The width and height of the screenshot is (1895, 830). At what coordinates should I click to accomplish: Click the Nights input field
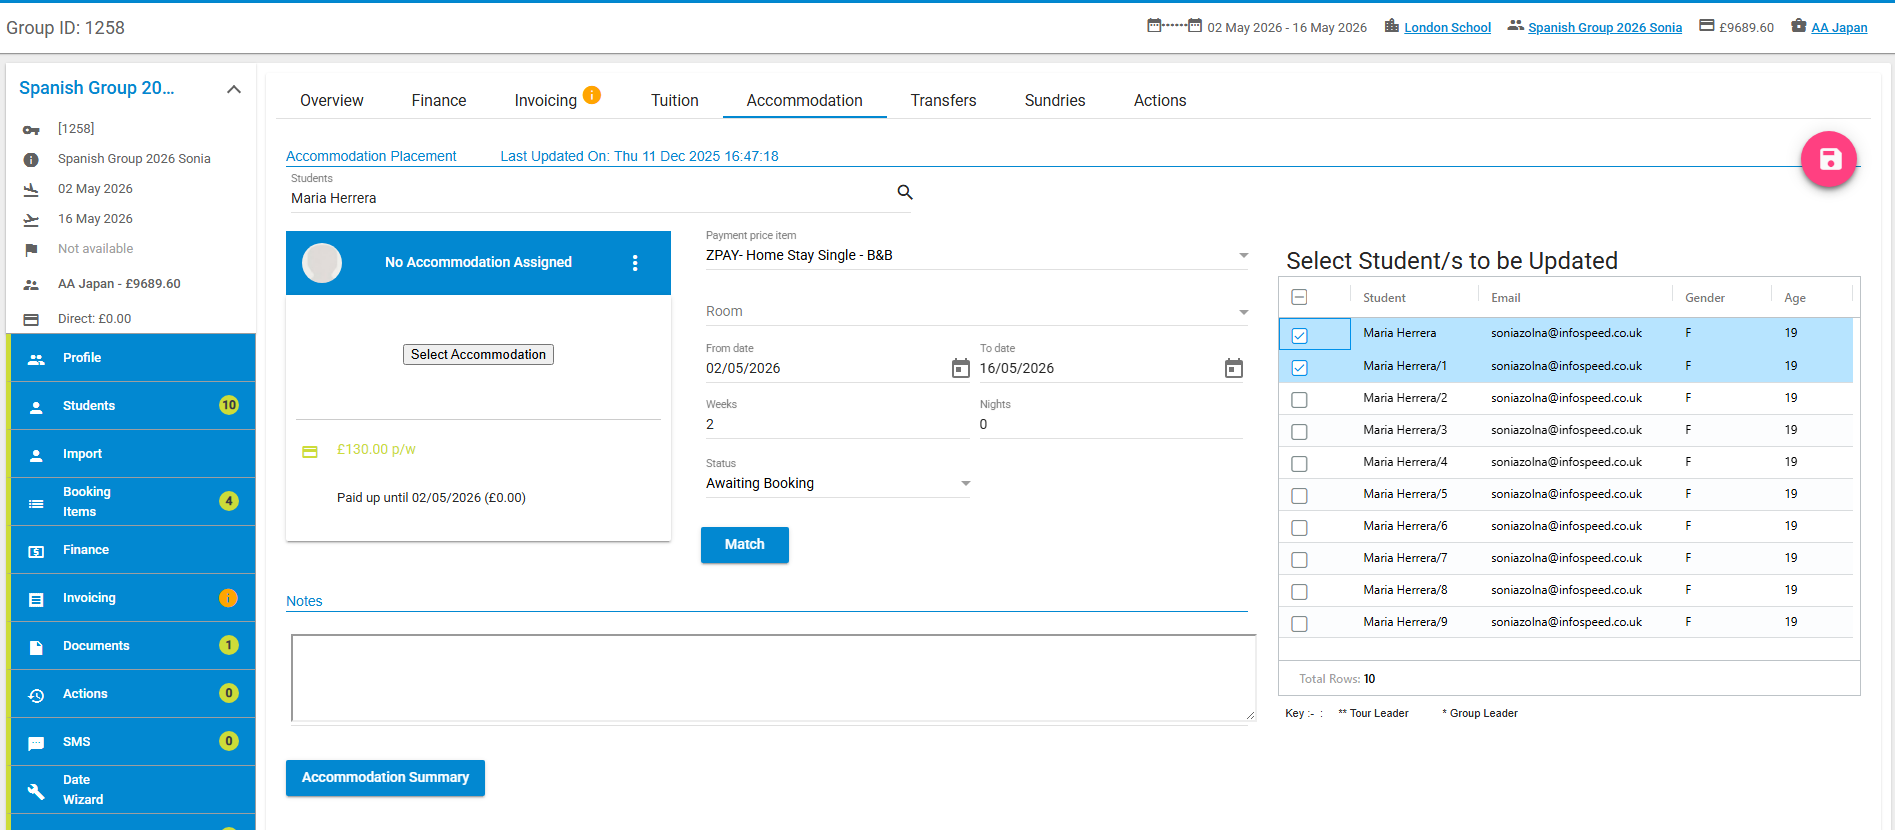tap(1111, 424)
